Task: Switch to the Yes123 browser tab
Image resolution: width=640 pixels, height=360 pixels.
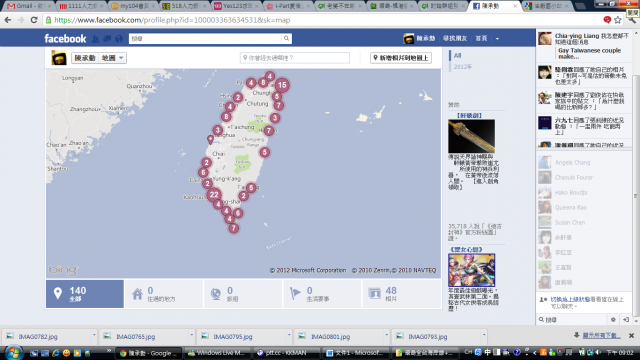Action: pyautogui.click(x=236, y=6)
